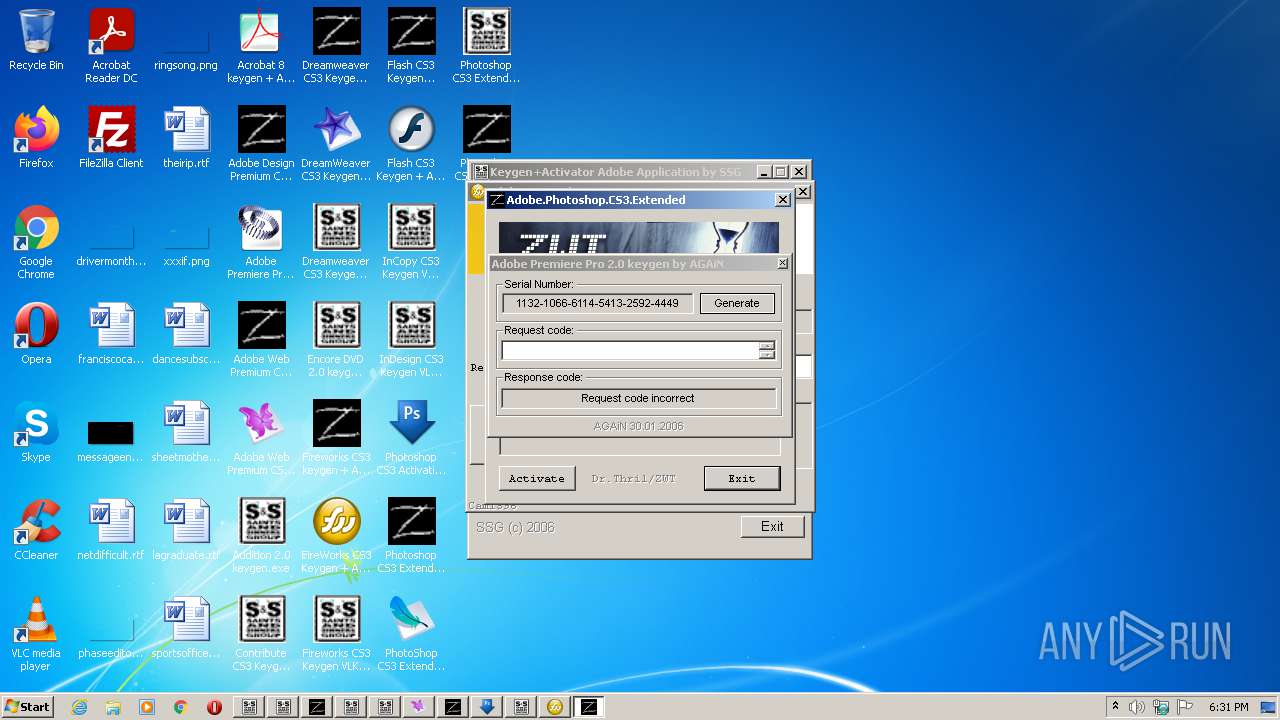Open Firefox from the desktop
Image resolution: width=1280 pixels, height=720 pixels.
pyautogui.click(x=36, y=138)
